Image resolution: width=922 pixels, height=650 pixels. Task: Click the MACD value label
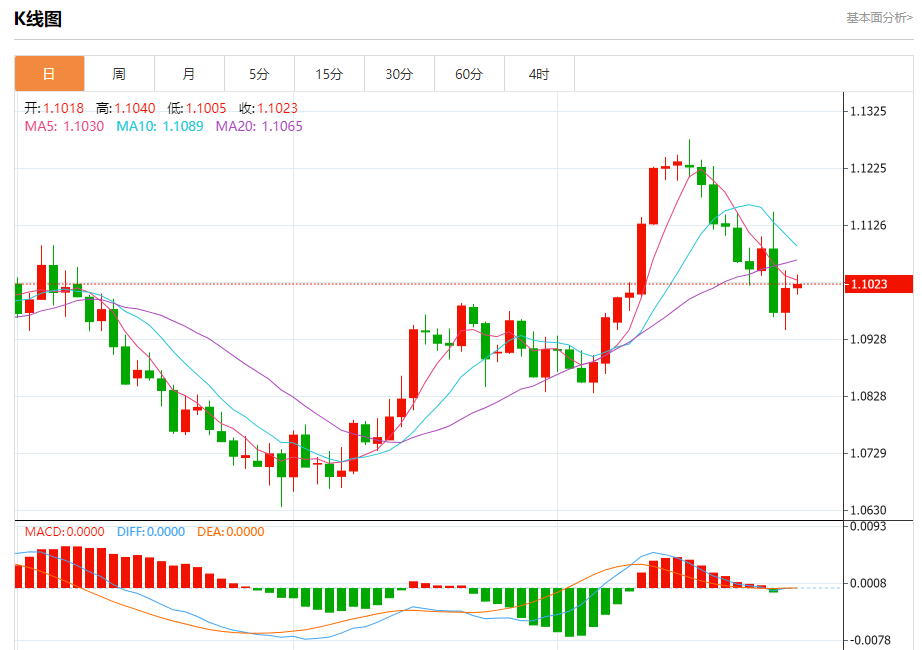click(65, 532)
